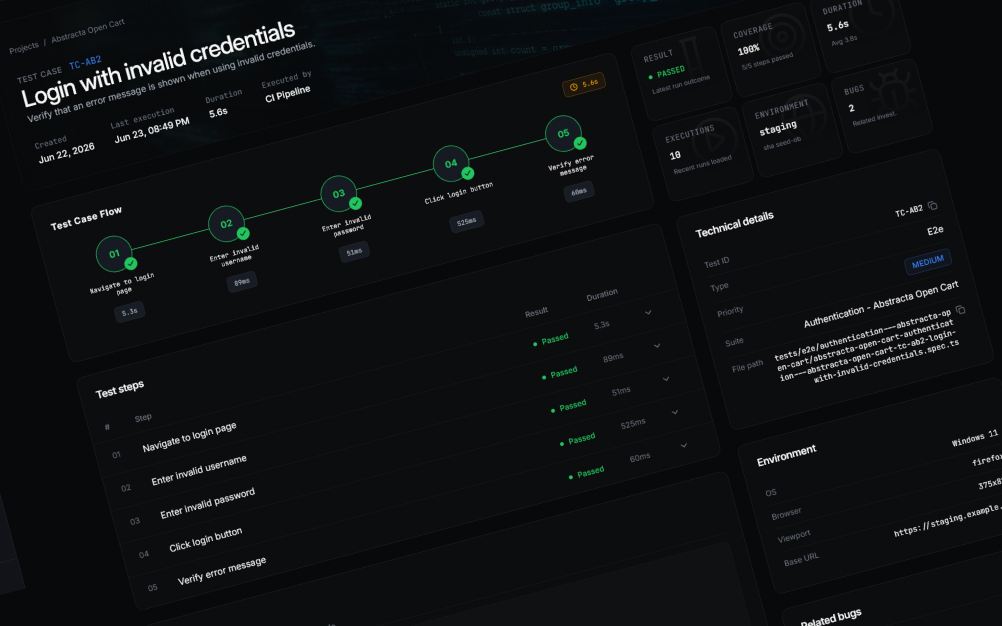This screenshot has width=1002, height=626.
Task: Expand the test step row showing 51ms
Action: tap(666, 379)
